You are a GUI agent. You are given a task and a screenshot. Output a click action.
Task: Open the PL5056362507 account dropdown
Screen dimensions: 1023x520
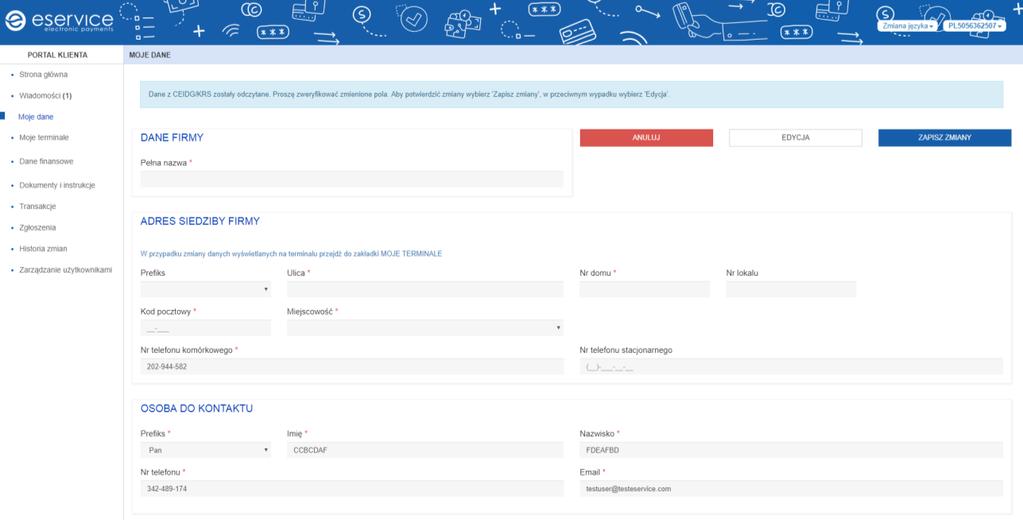click(975, 25)
